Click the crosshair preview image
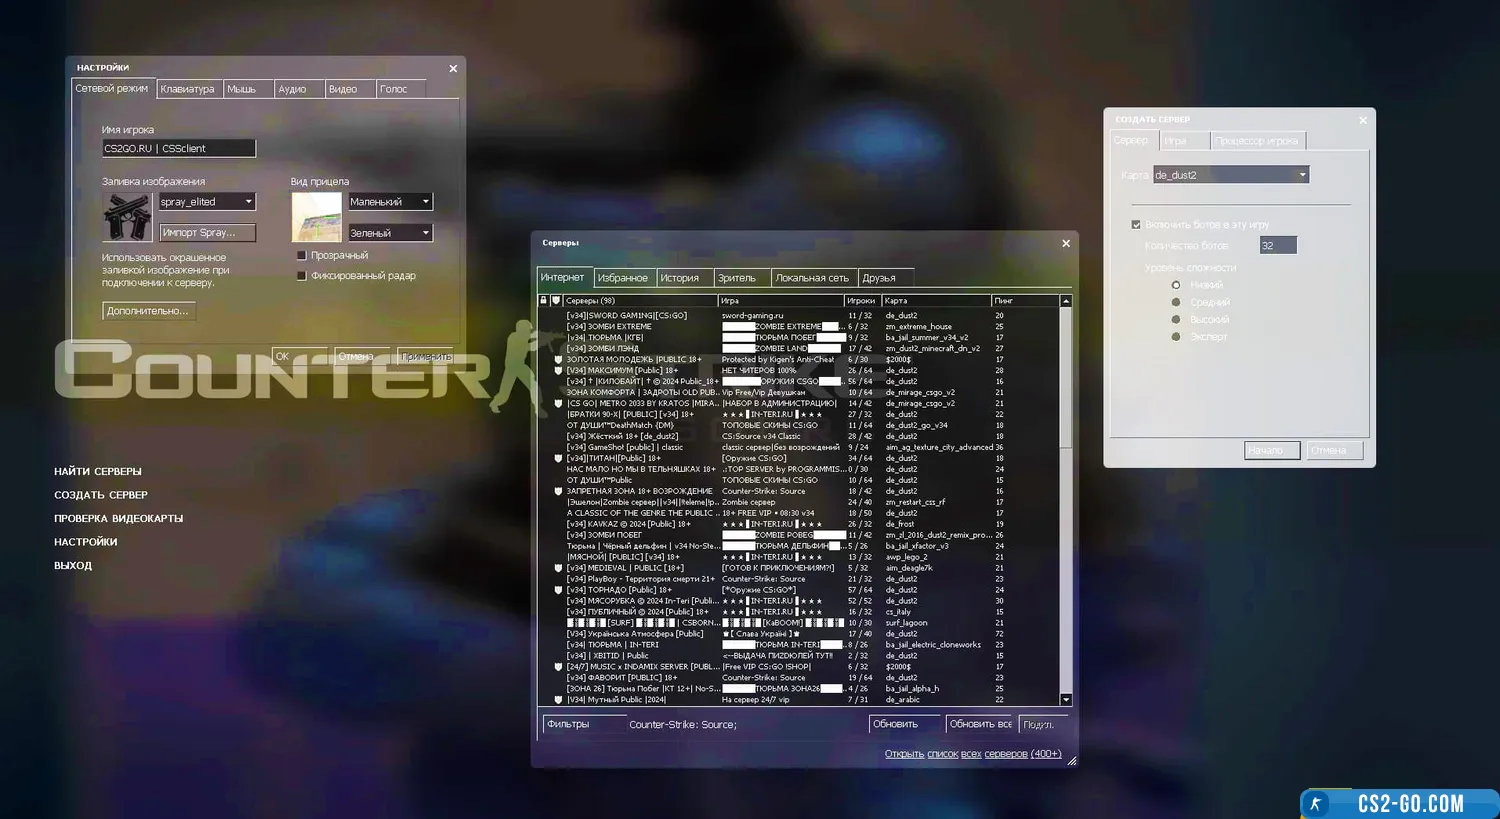 tap(316, 216)
